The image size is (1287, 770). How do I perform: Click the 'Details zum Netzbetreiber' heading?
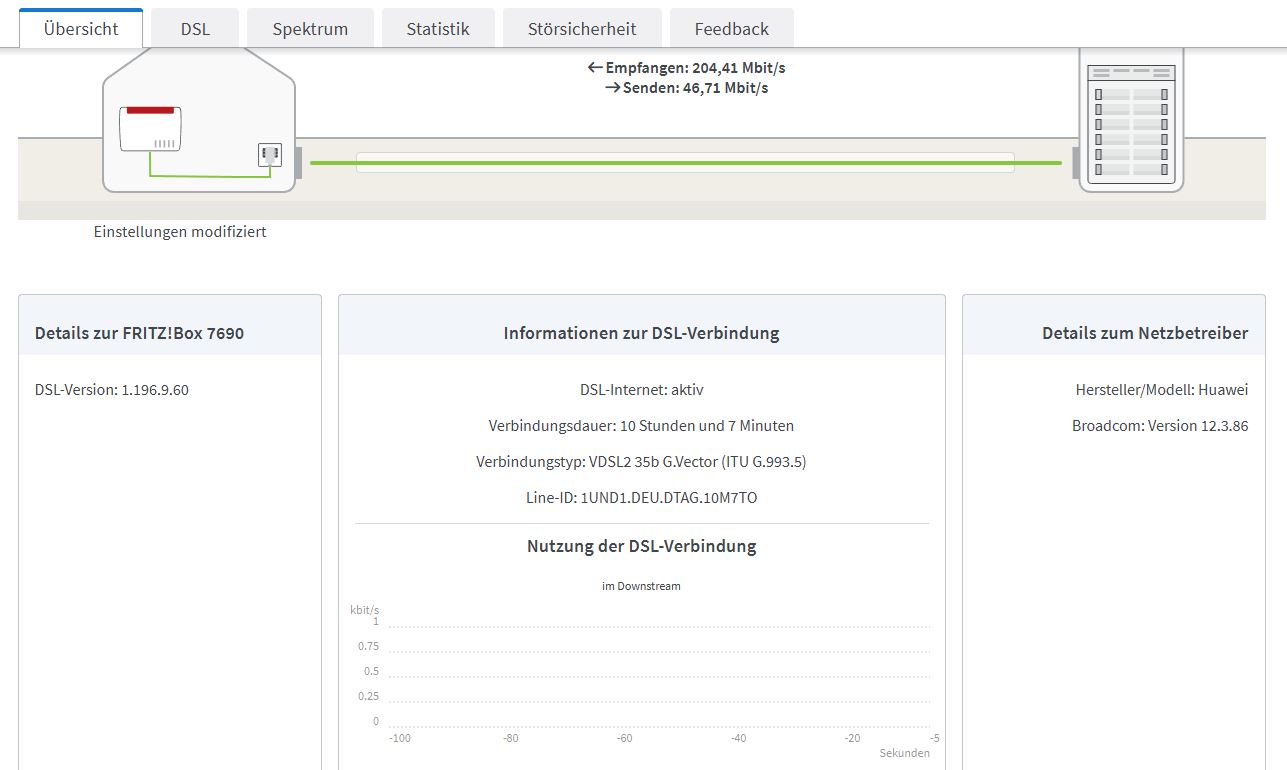click(x=1144, y=333)
